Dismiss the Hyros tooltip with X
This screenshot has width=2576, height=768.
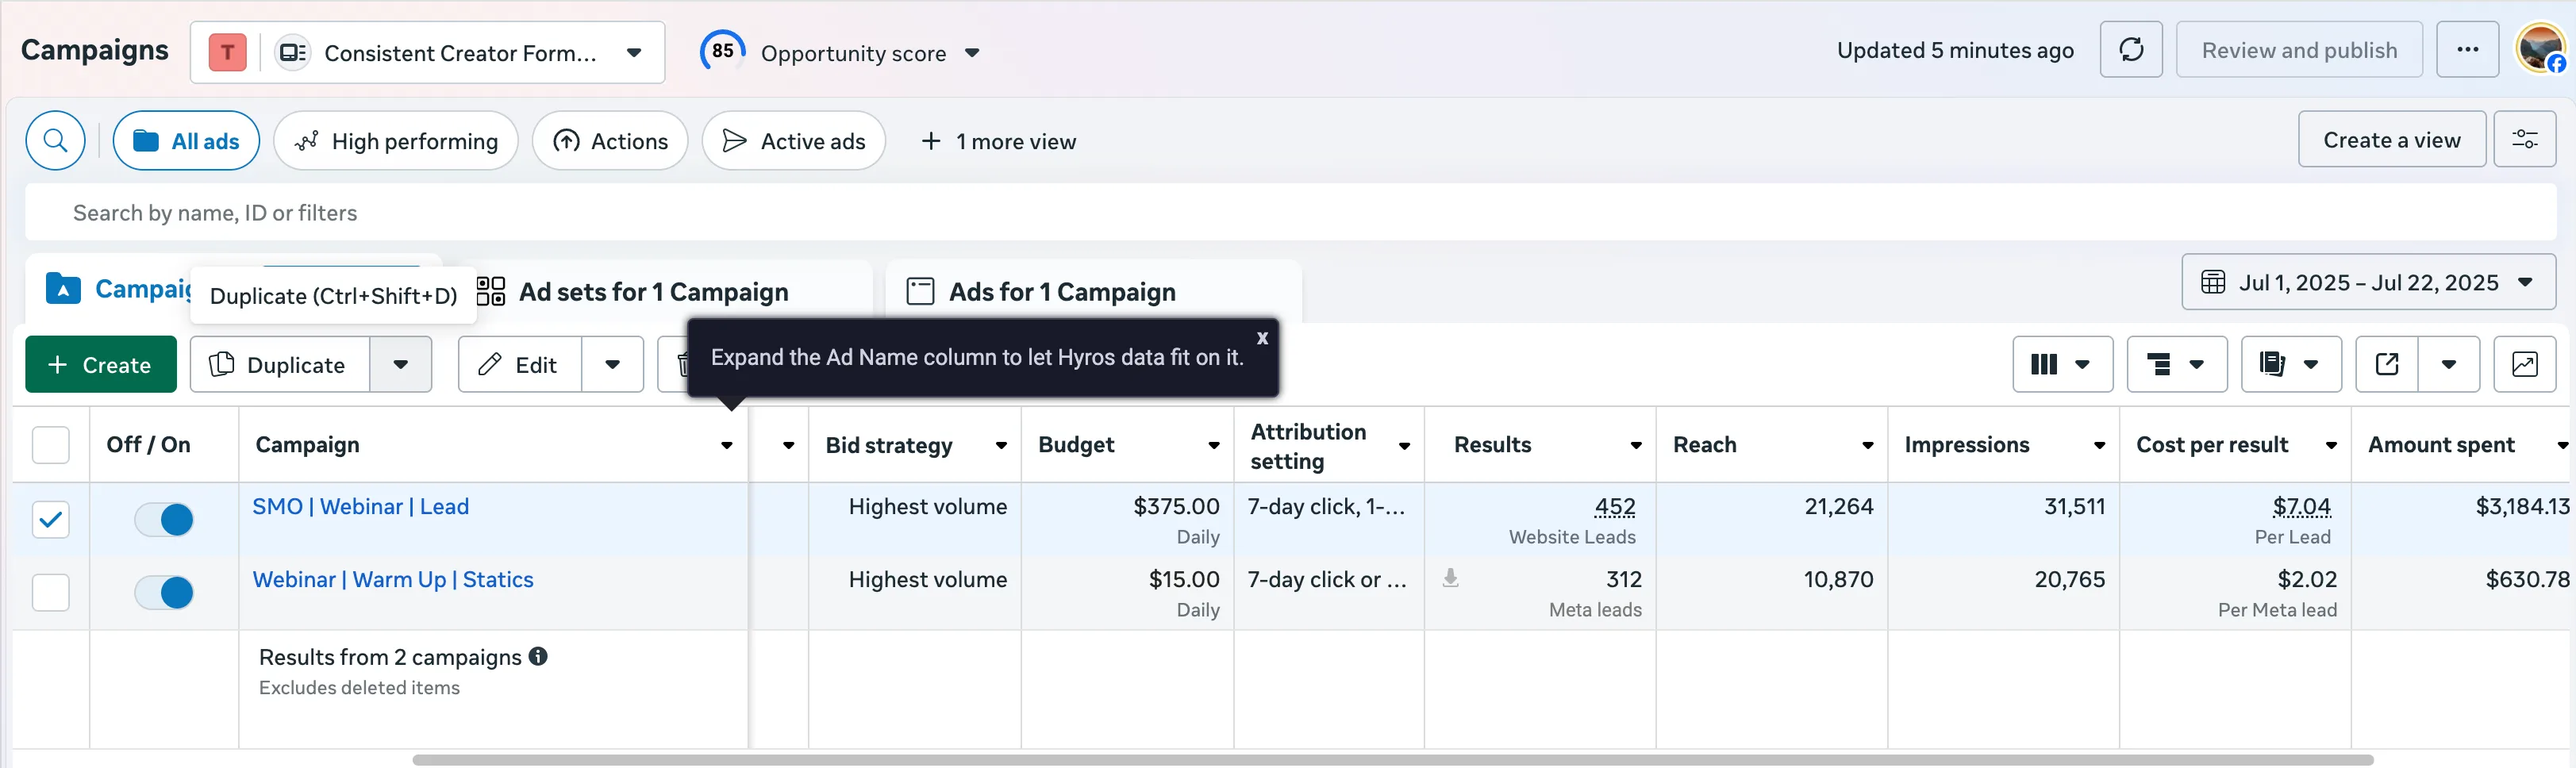pos(1262,338)
